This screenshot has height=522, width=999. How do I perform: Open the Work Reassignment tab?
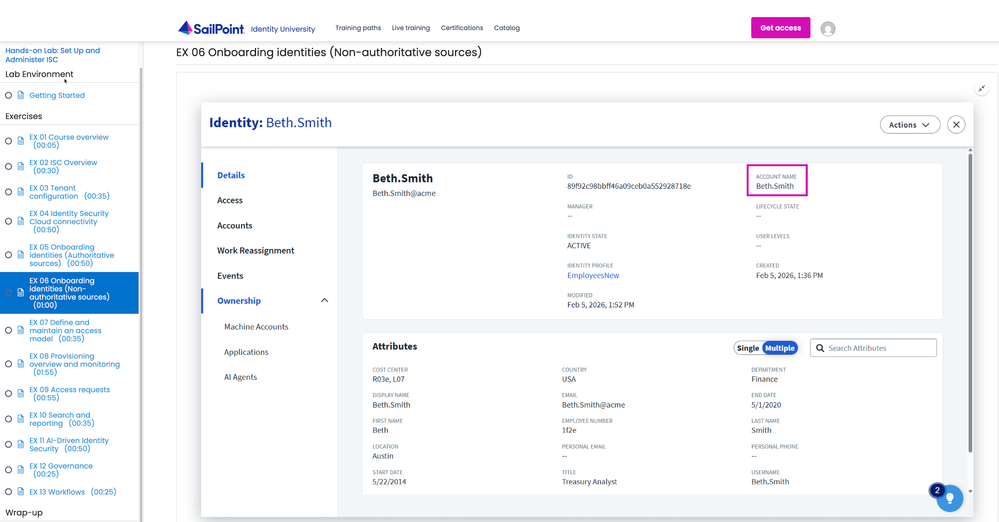point(255,250)
